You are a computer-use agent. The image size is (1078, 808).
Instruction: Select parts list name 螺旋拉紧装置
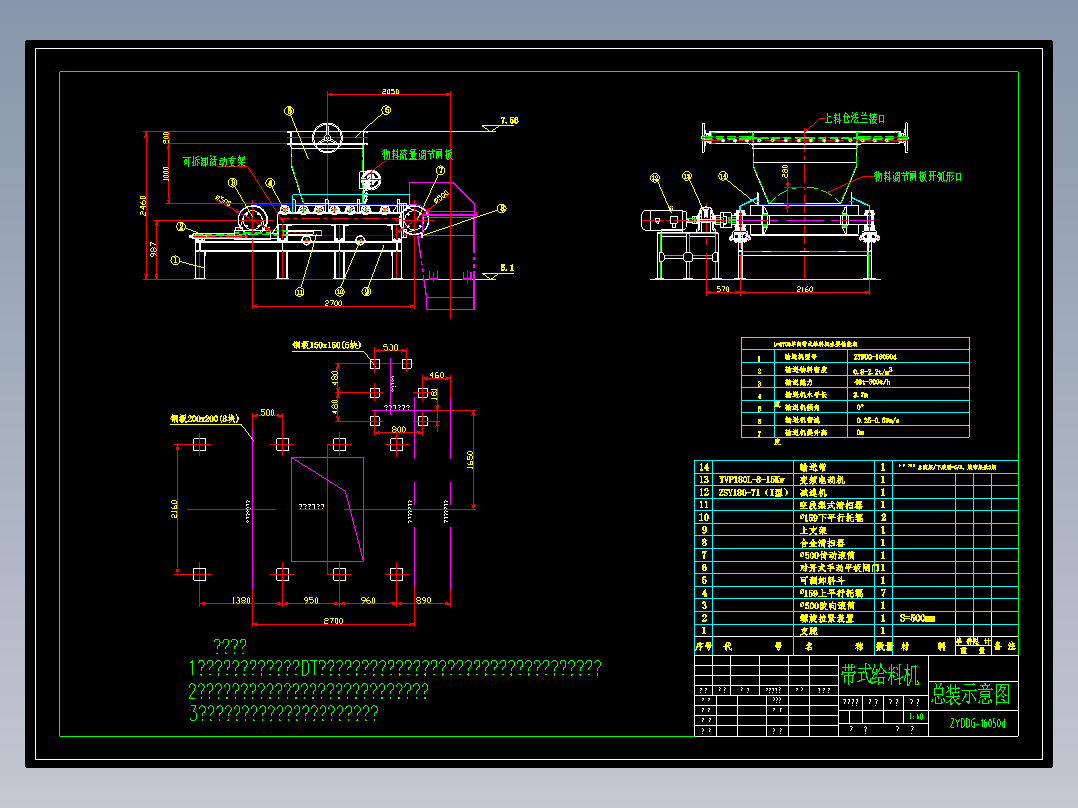[x=826, y=618]
